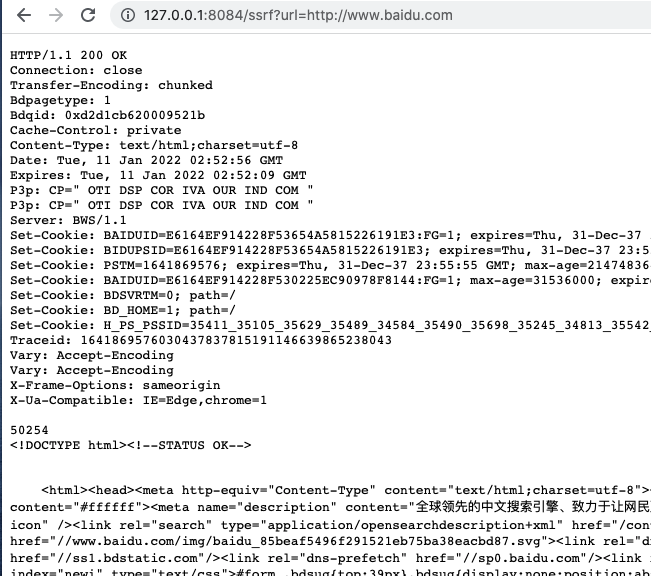The image size is (651, 576).
Task: Click the '<!DOCTYPE html>' STATUS OK line
Action: pos(131,445)
